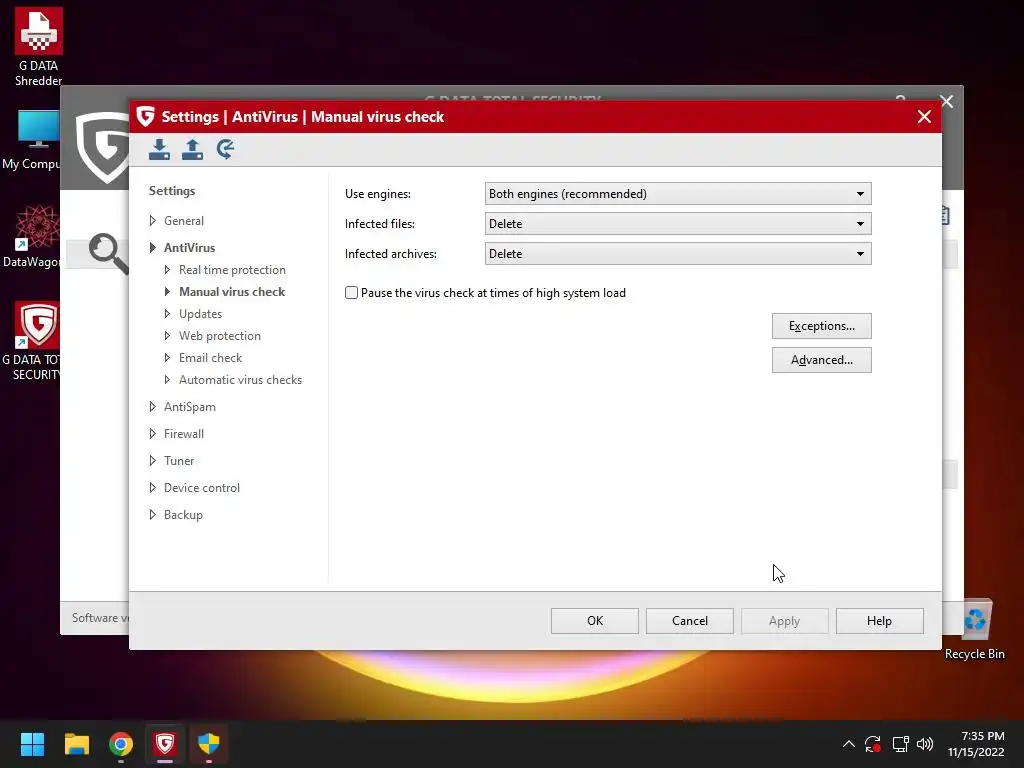Viewport: 1024px width, 768px height.
Task: Select Real time protection settings
Action: pos(232,270)
